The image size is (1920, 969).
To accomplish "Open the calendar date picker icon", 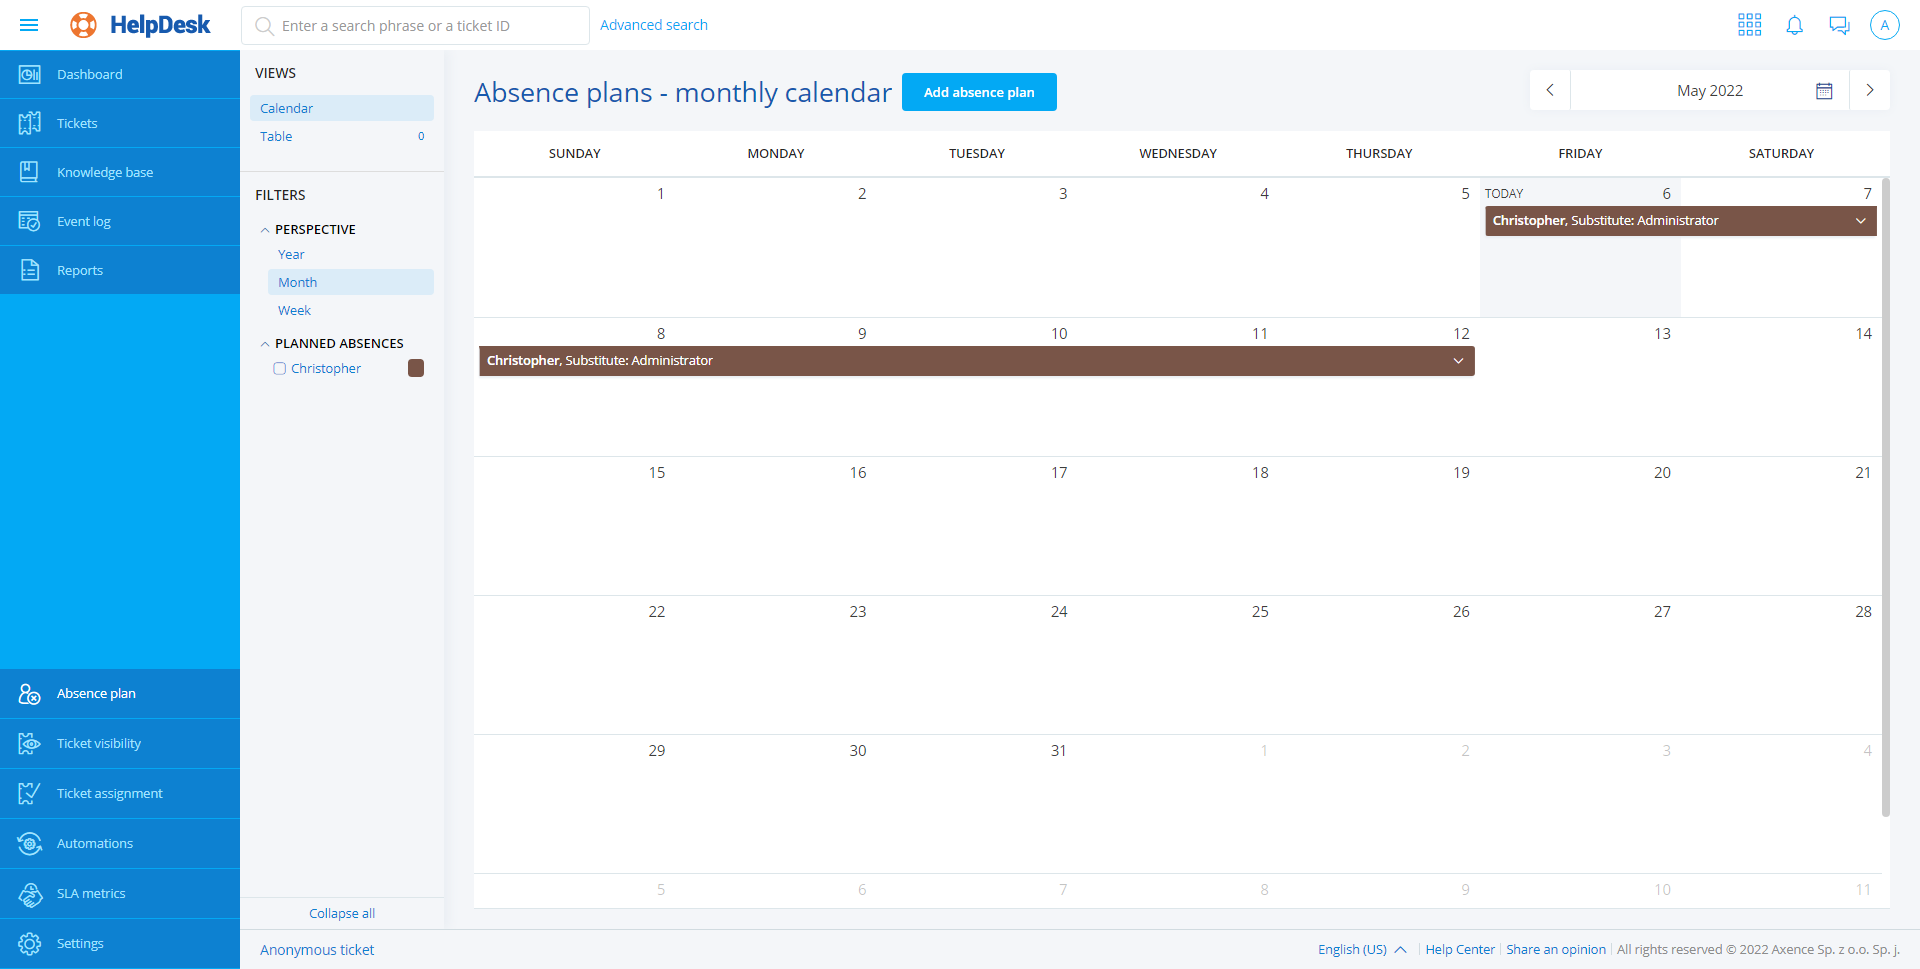I will click(1824, 91).
